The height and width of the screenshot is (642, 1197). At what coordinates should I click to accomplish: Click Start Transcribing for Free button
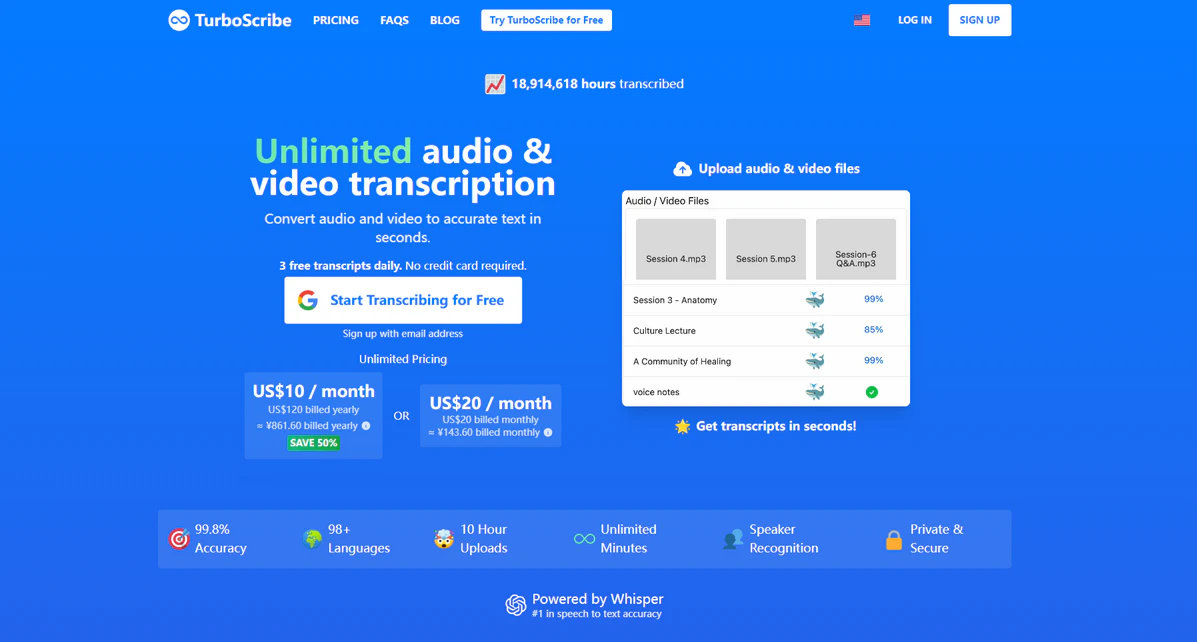tap(403, 300)
